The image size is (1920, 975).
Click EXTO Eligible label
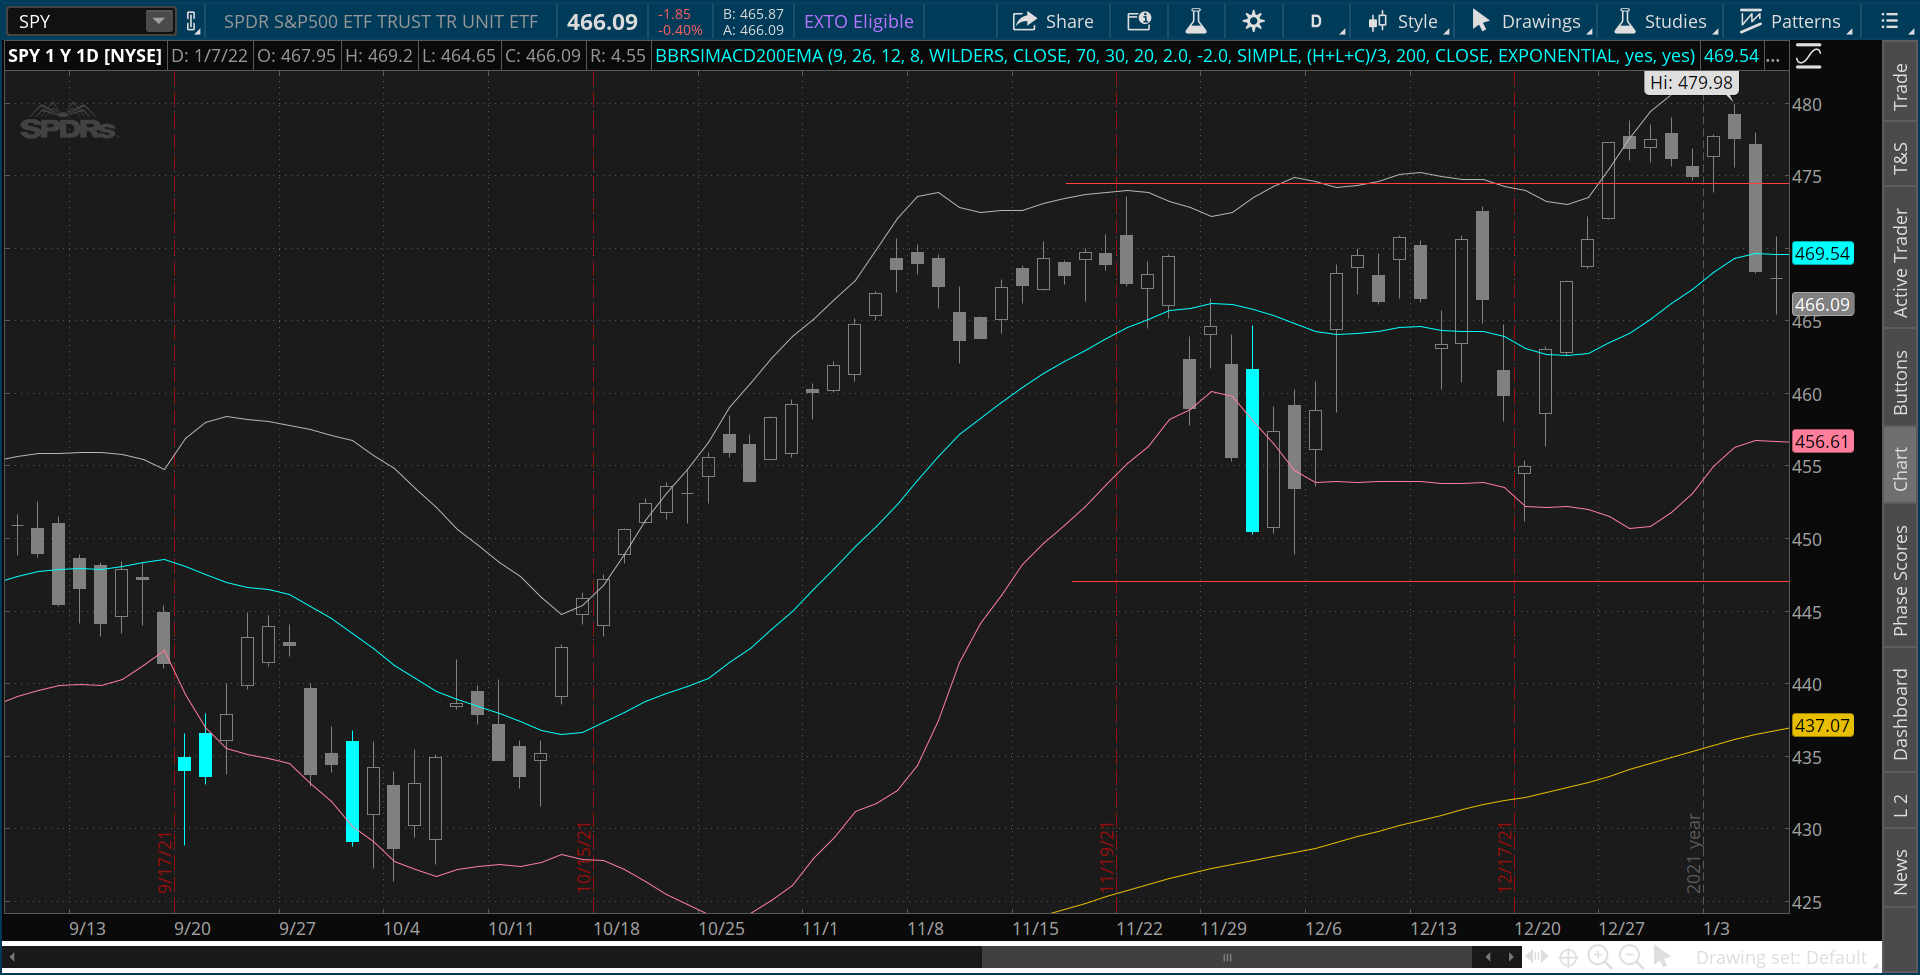pyautogui.click(x=859, y=21)
